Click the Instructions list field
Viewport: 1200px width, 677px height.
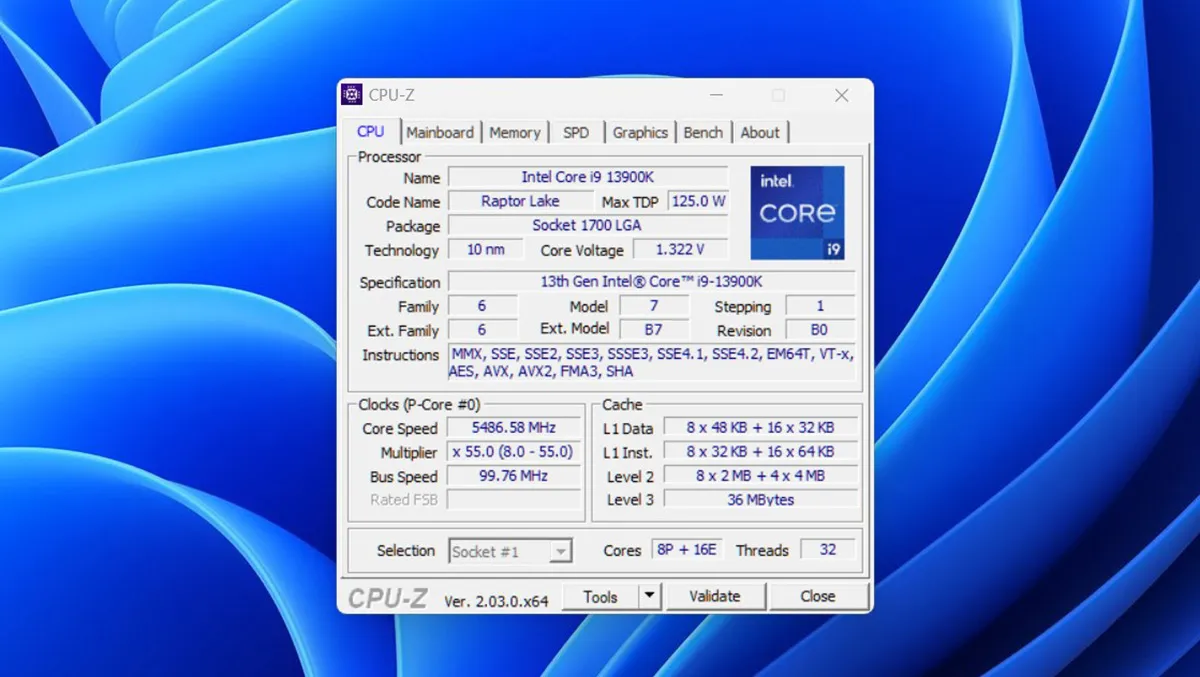coord(651,362)
